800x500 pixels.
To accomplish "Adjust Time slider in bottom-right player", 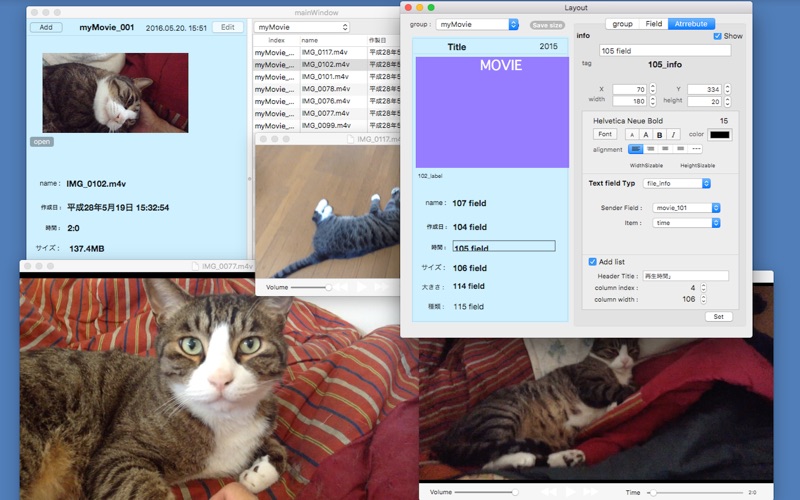I will click(695, 493).
